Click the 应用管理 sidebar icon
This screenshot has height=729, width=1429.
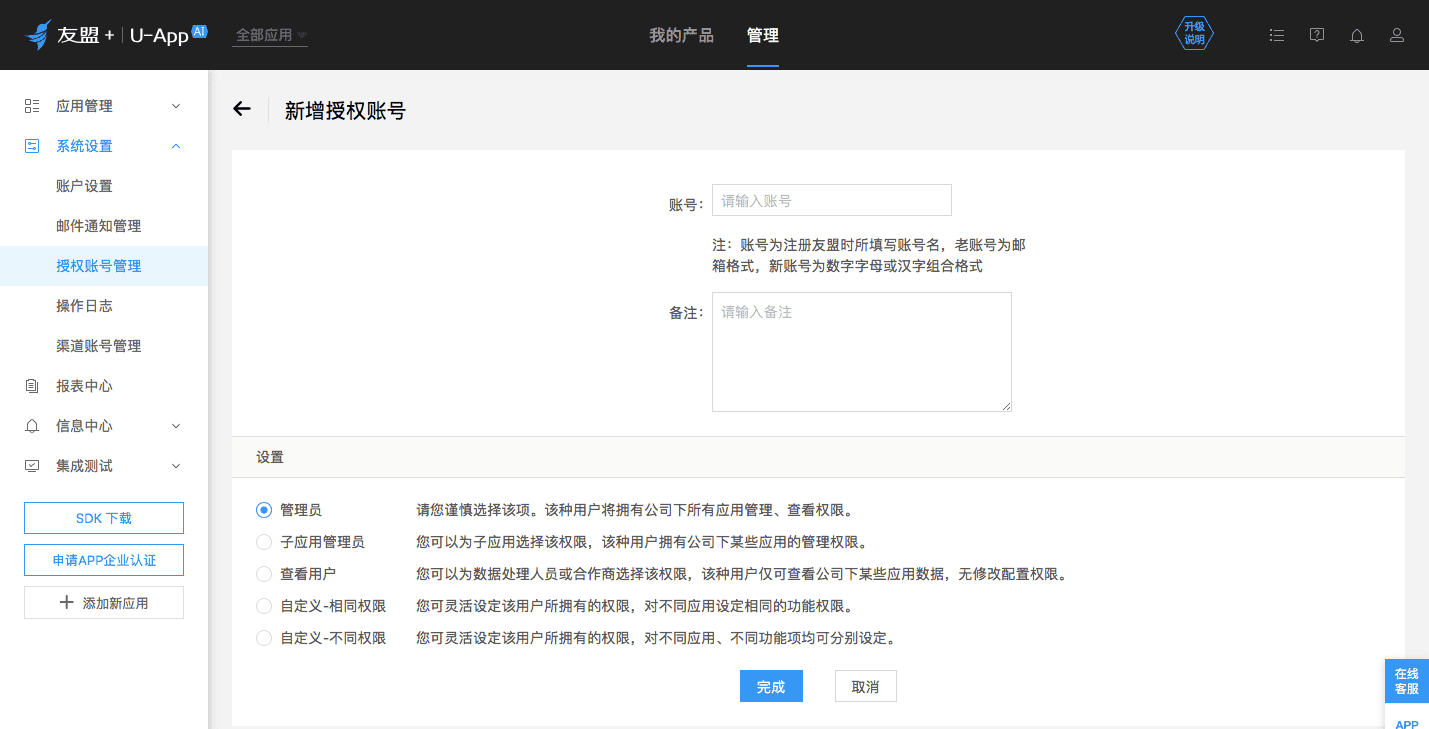coord(32,106)
